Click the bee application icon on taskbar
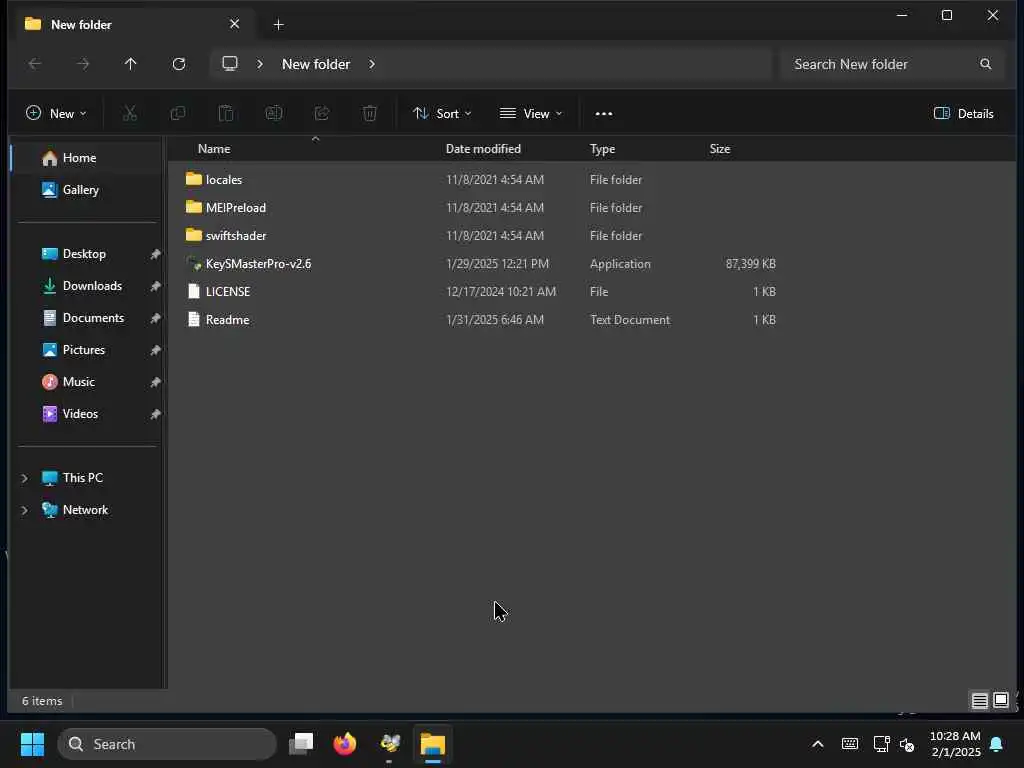Viewport: 1024px width, 768px height. (x=389, y=744)
